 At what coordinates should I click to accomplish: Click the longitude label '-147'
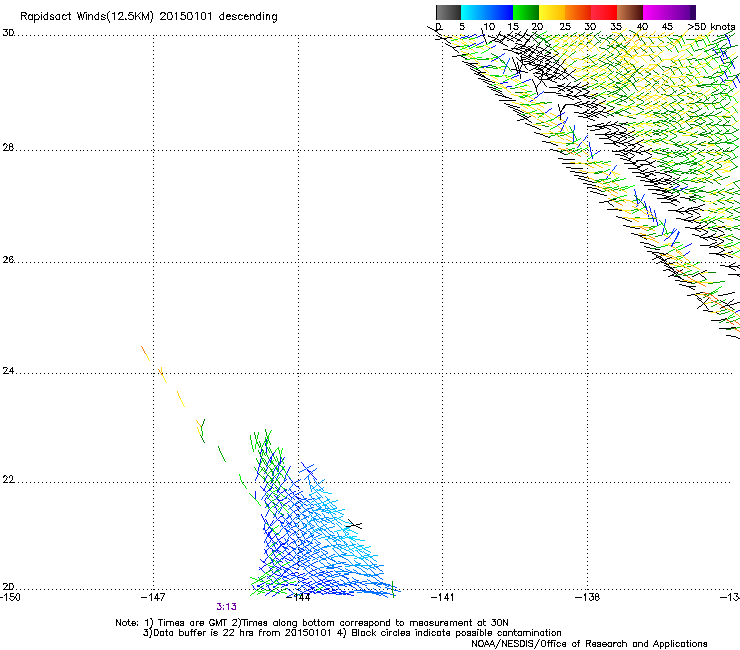(x=153, y=598)
